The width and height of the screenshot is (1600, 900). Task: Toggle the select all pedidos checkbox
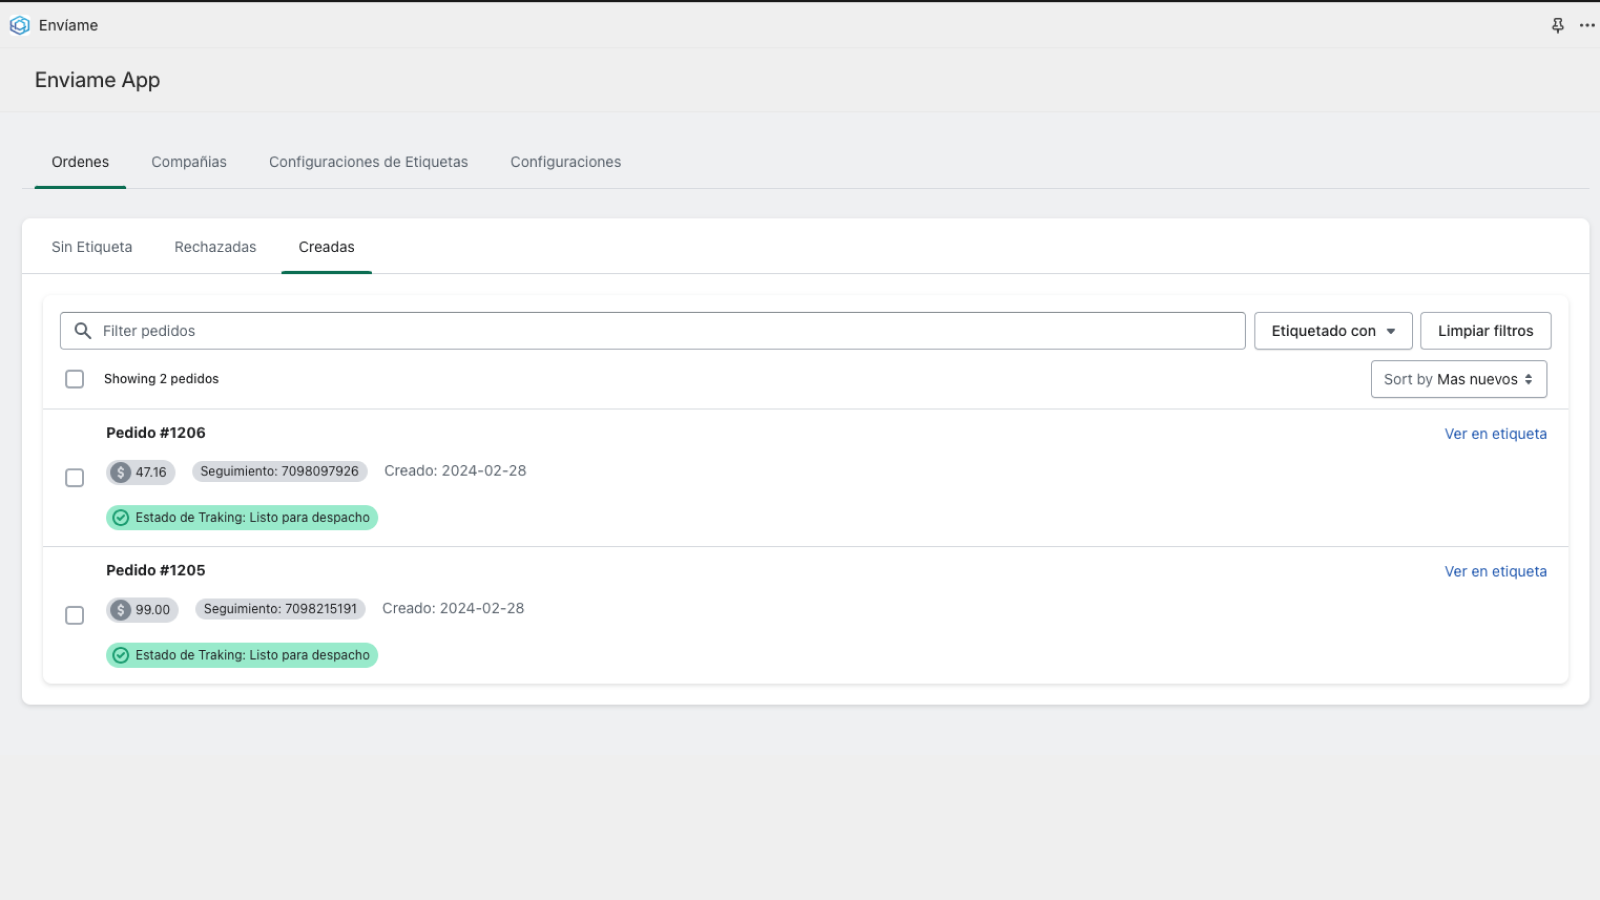[x=75, y=379]
